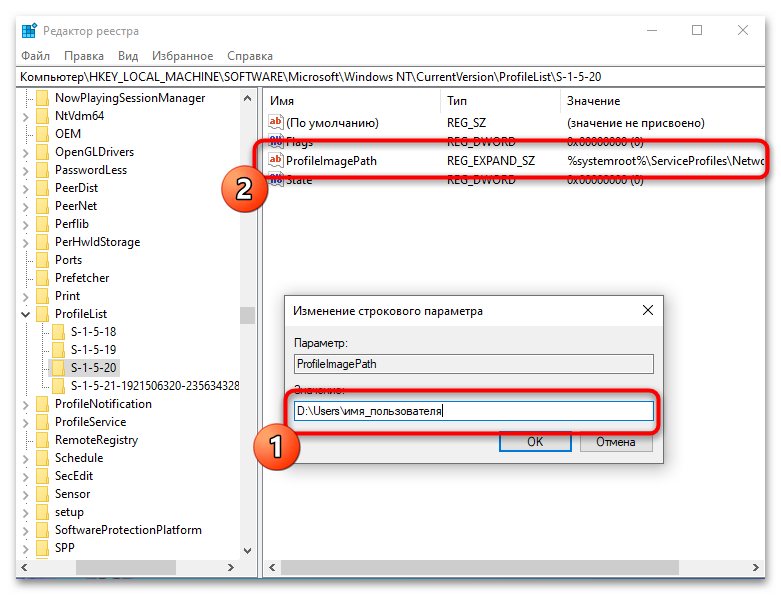Click tree pane horizontal scroll right arrow
The width and height of the screenshot is (781, 595).
[x=231, y=567]
